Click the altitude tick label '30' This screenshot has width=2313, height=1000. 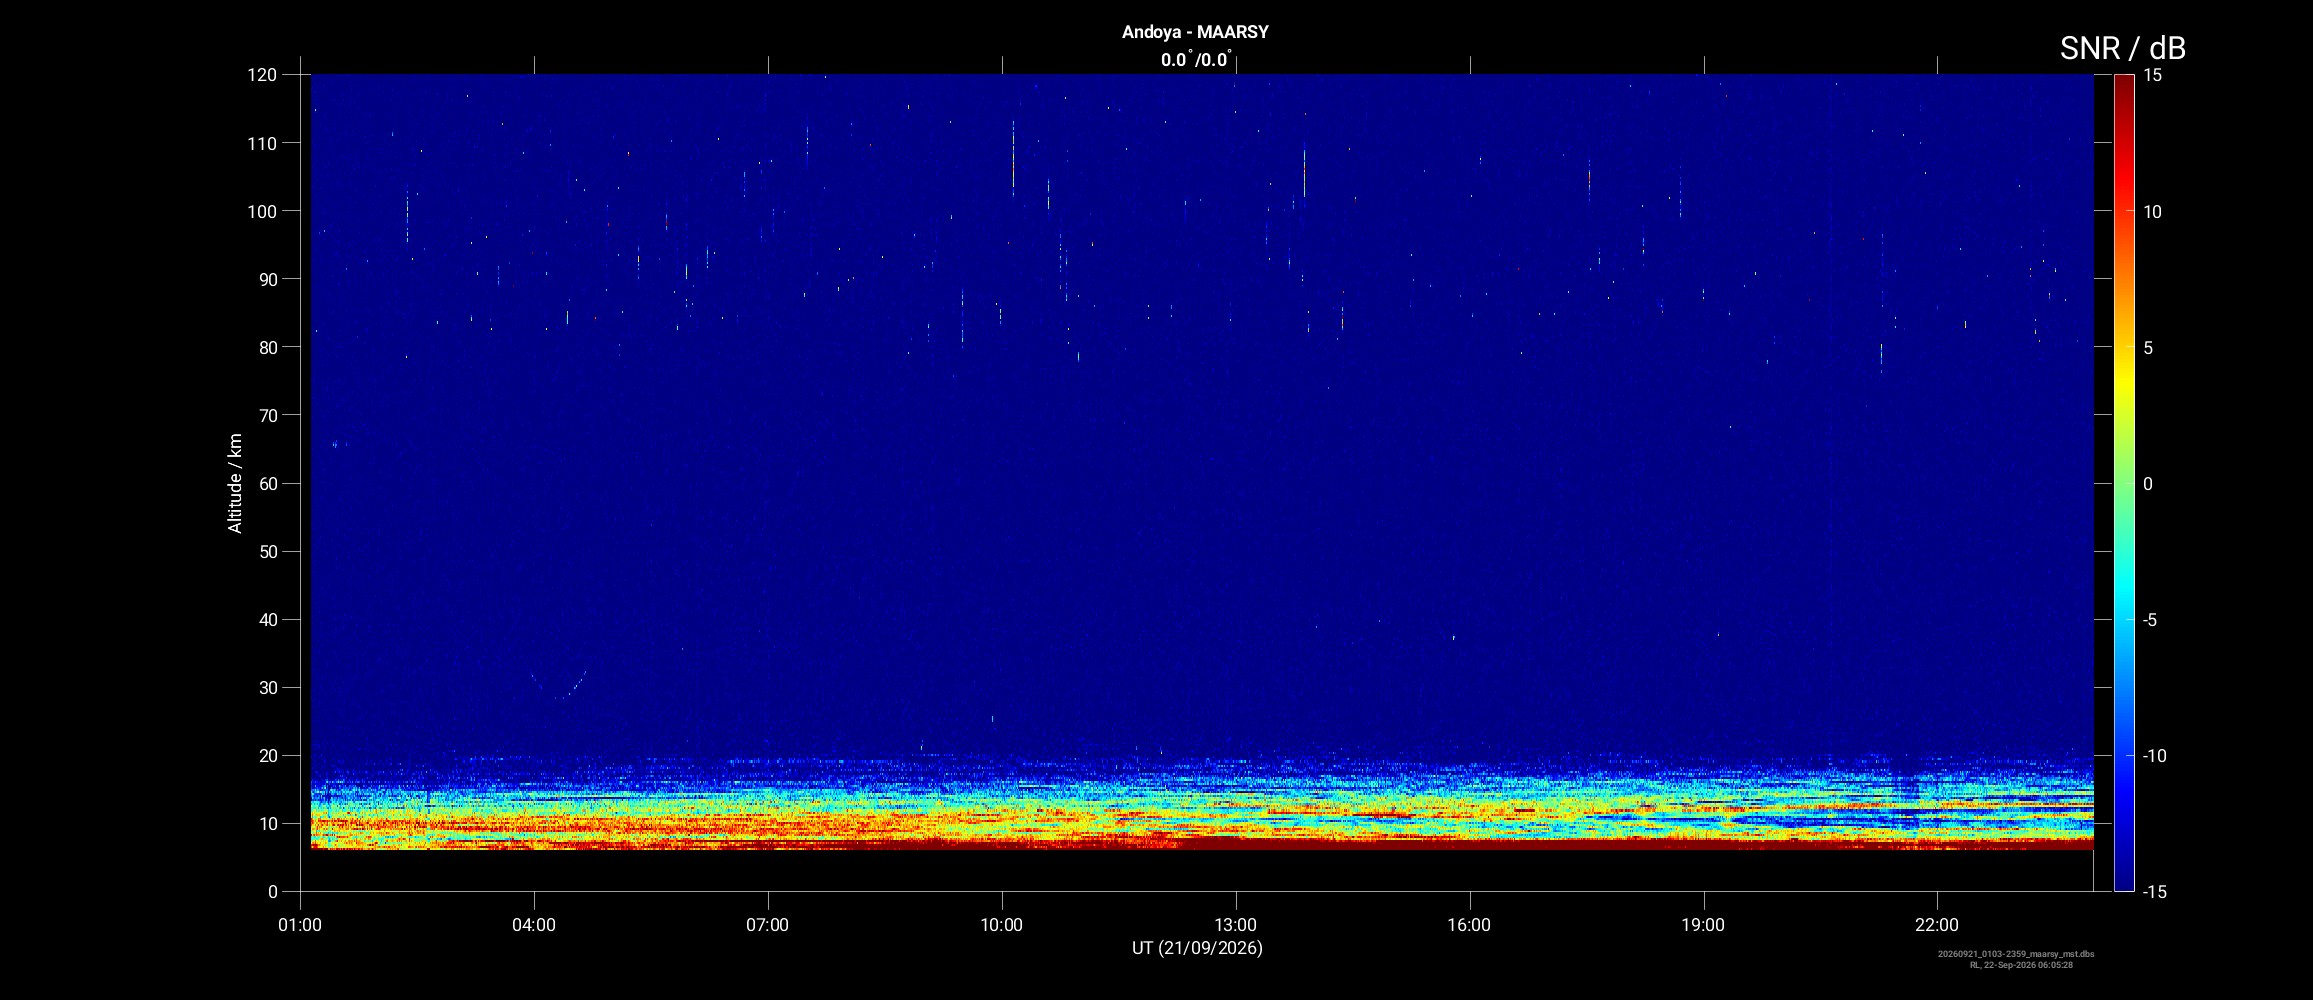(x=268, y=687)
